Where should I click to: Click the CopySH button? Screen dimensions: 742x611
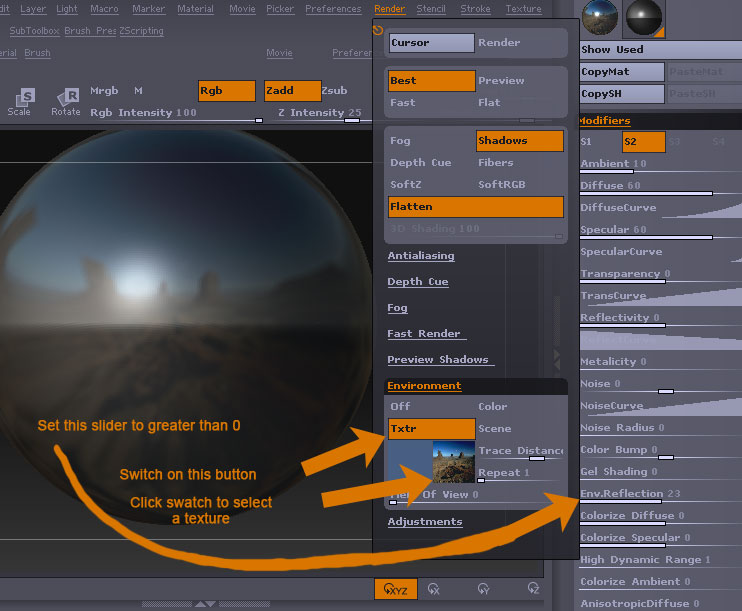[x=622, y=93]
